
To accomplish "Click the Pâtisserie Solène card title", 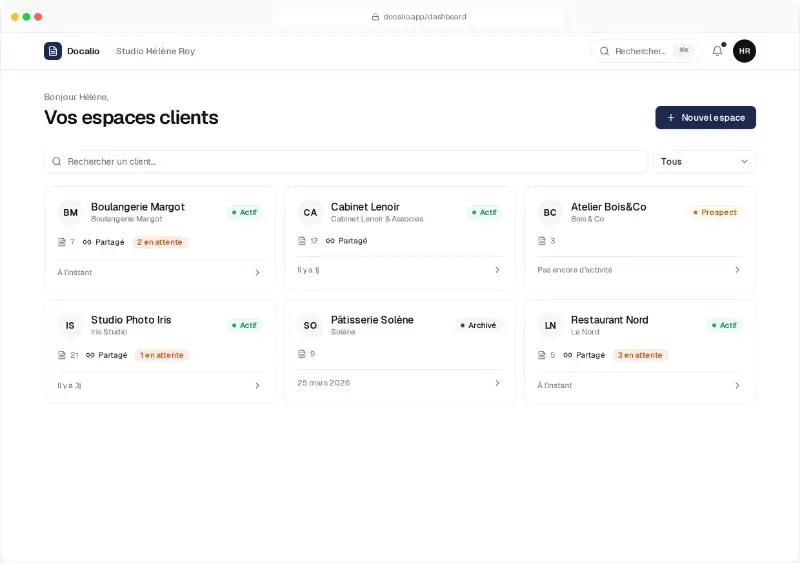I will (372, 320).
